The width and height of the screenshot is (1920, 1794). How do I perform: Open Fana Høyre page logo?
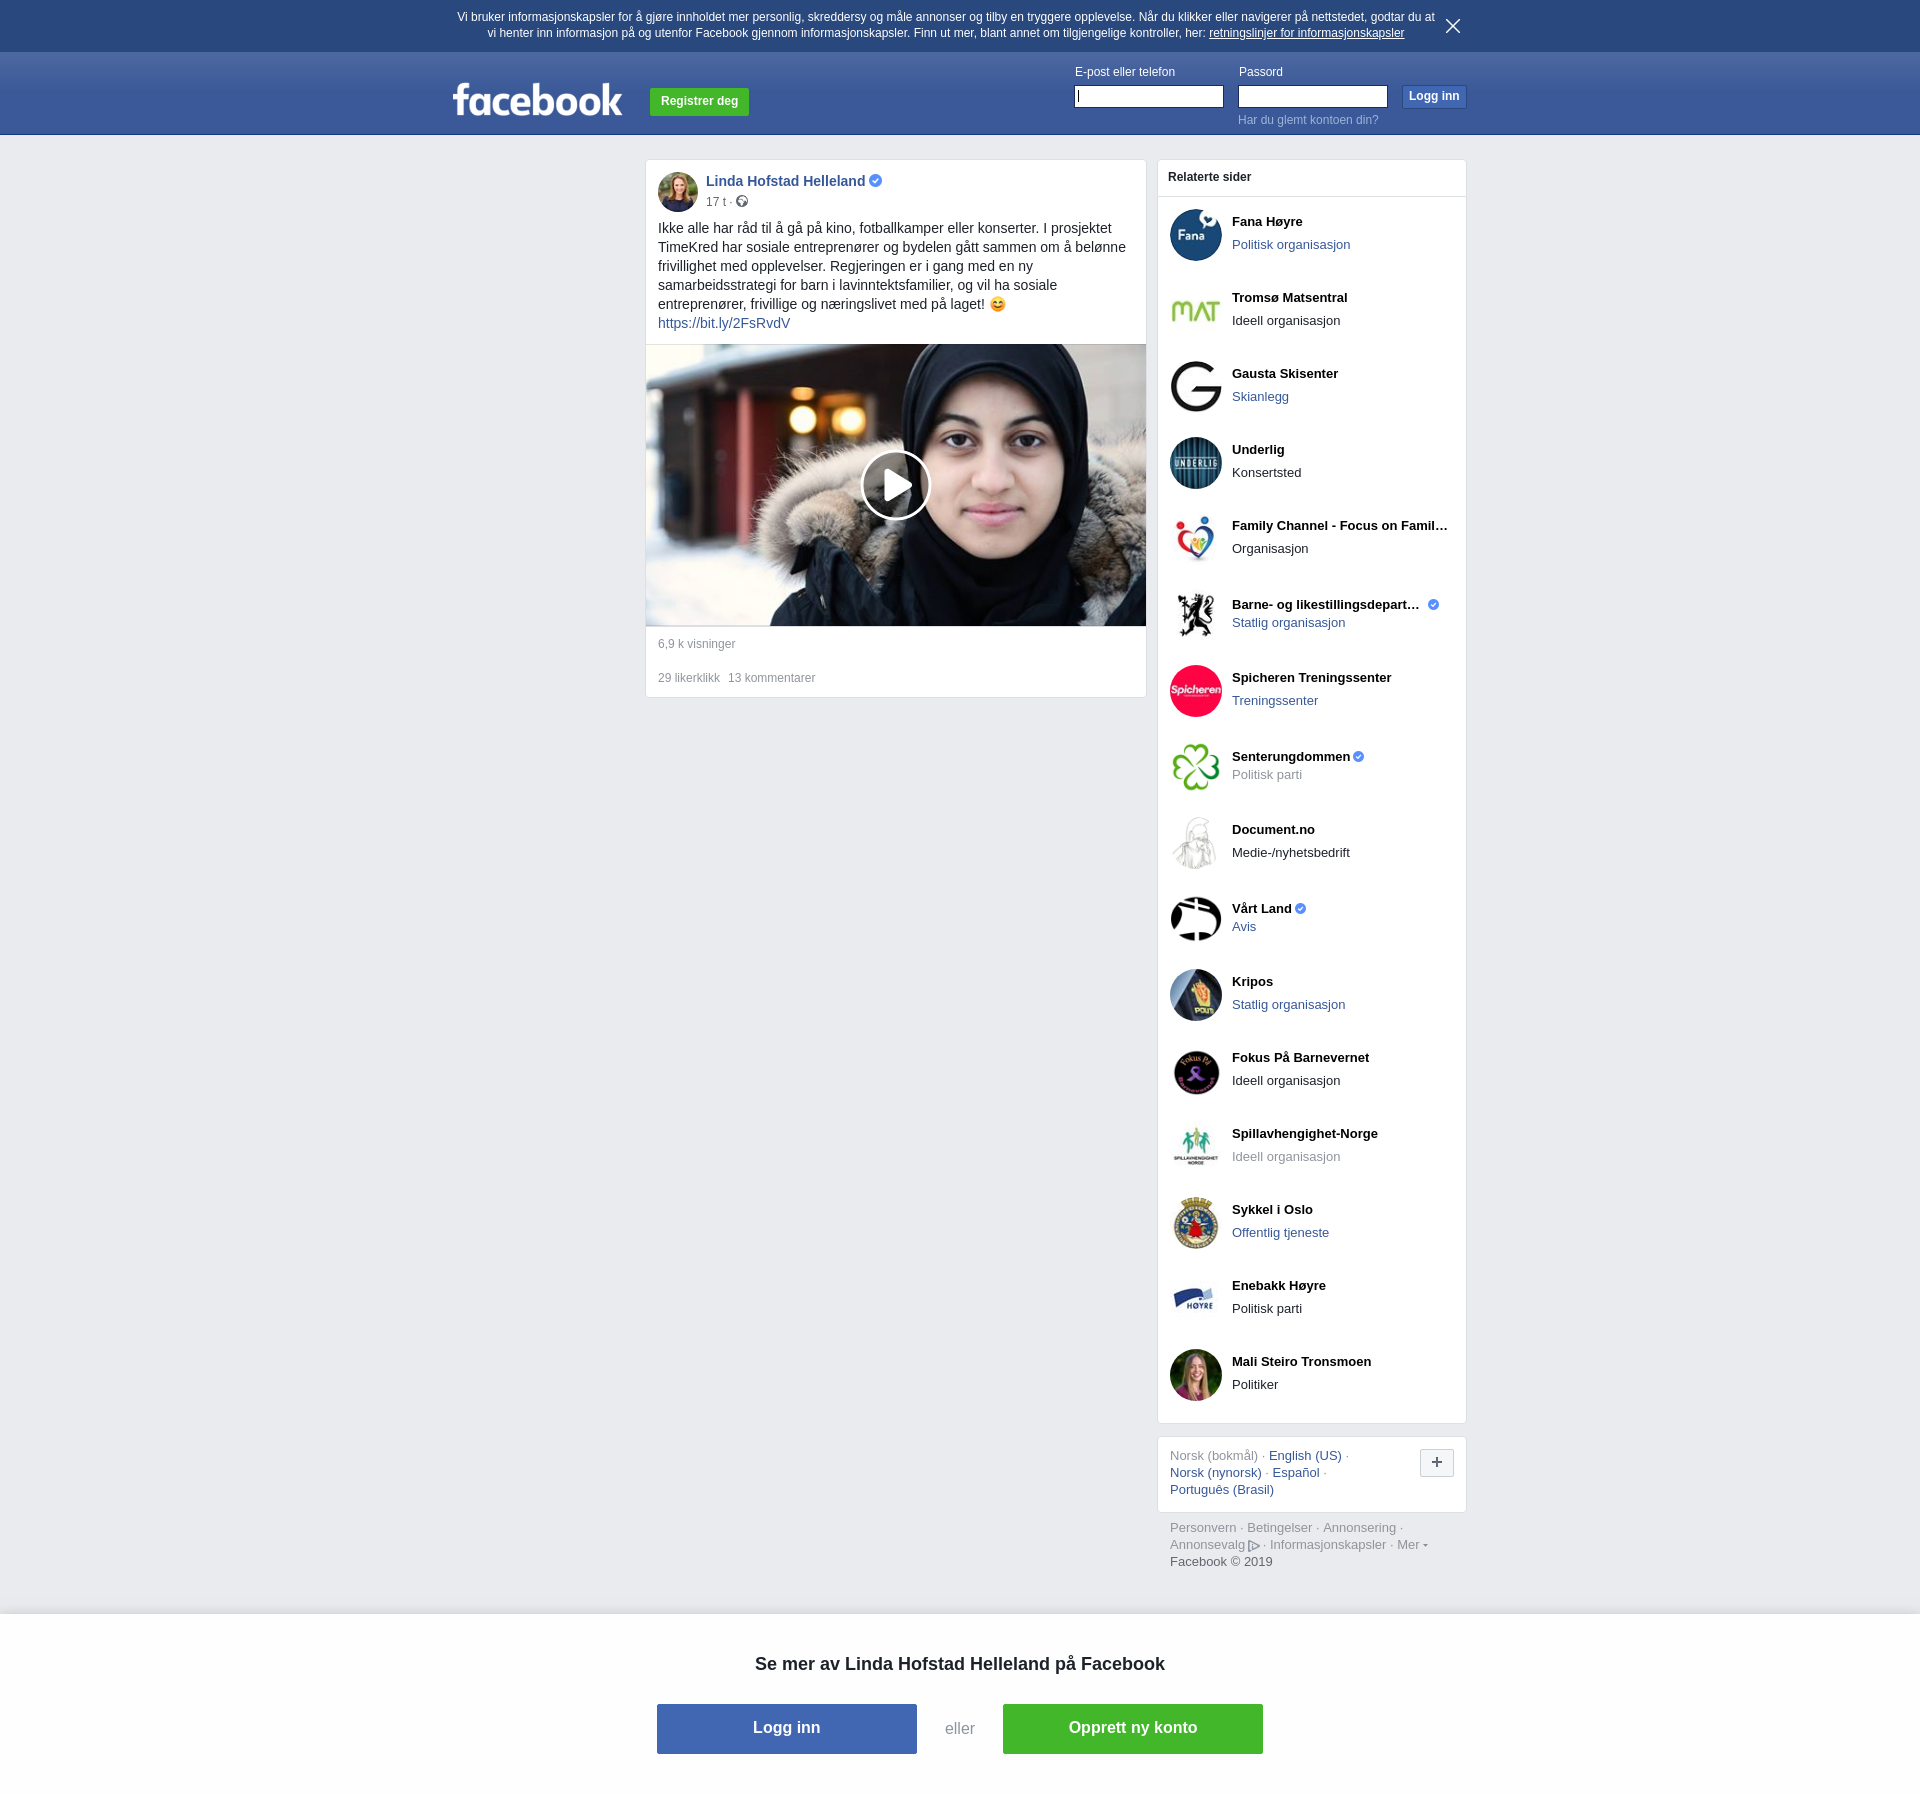[x=1196, y=235]
